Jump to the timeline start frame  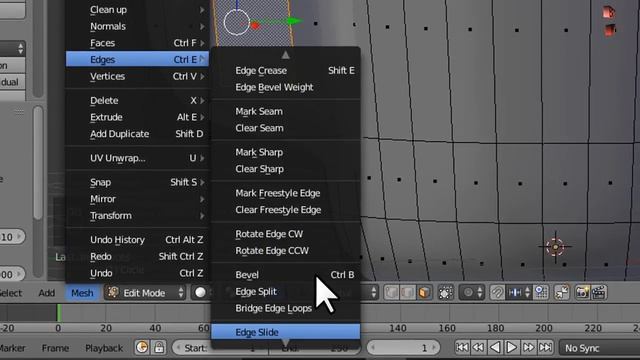[462, 348]
